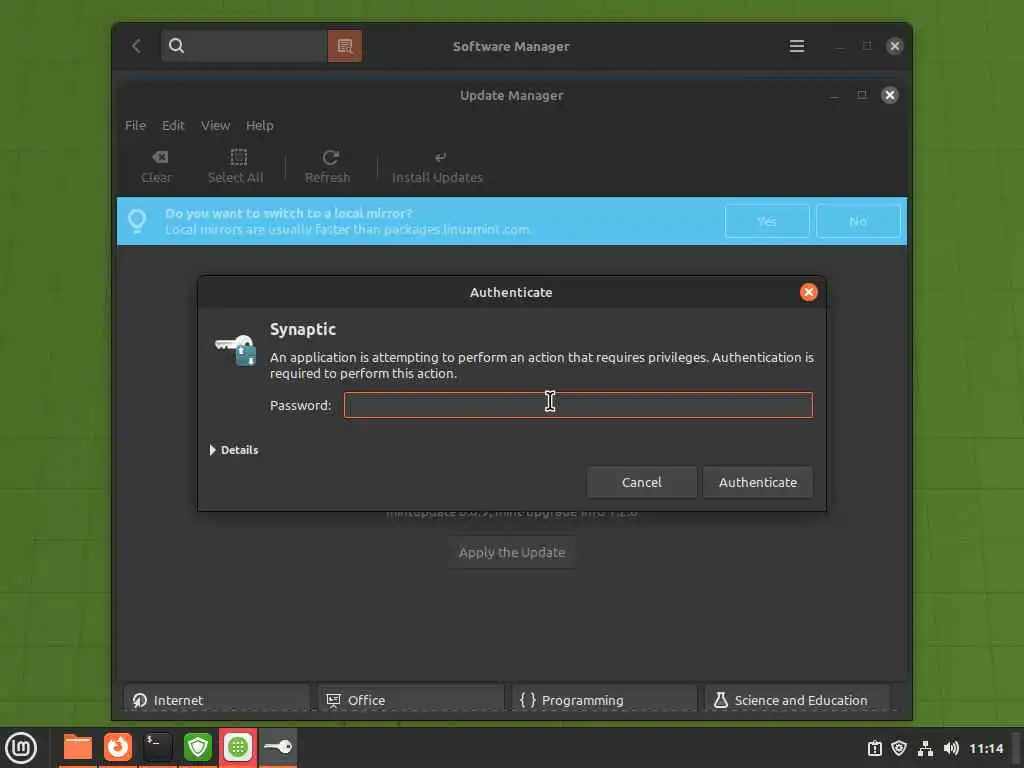This screenshot has height=768, width=1024.
Task: Click Yes to switch to local mirror
Action: click(767, 221)
